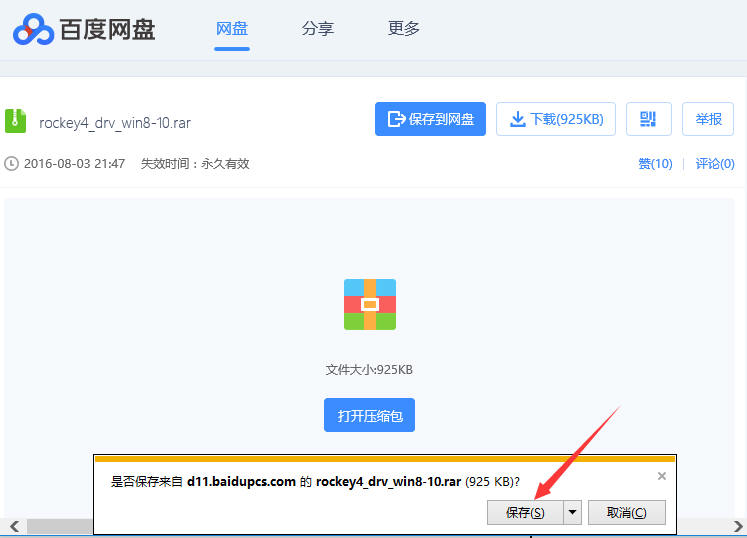This screenshot has height=538, width=747.
Task: Select the 文件大小:925KB label
Action: coord(369,370)
